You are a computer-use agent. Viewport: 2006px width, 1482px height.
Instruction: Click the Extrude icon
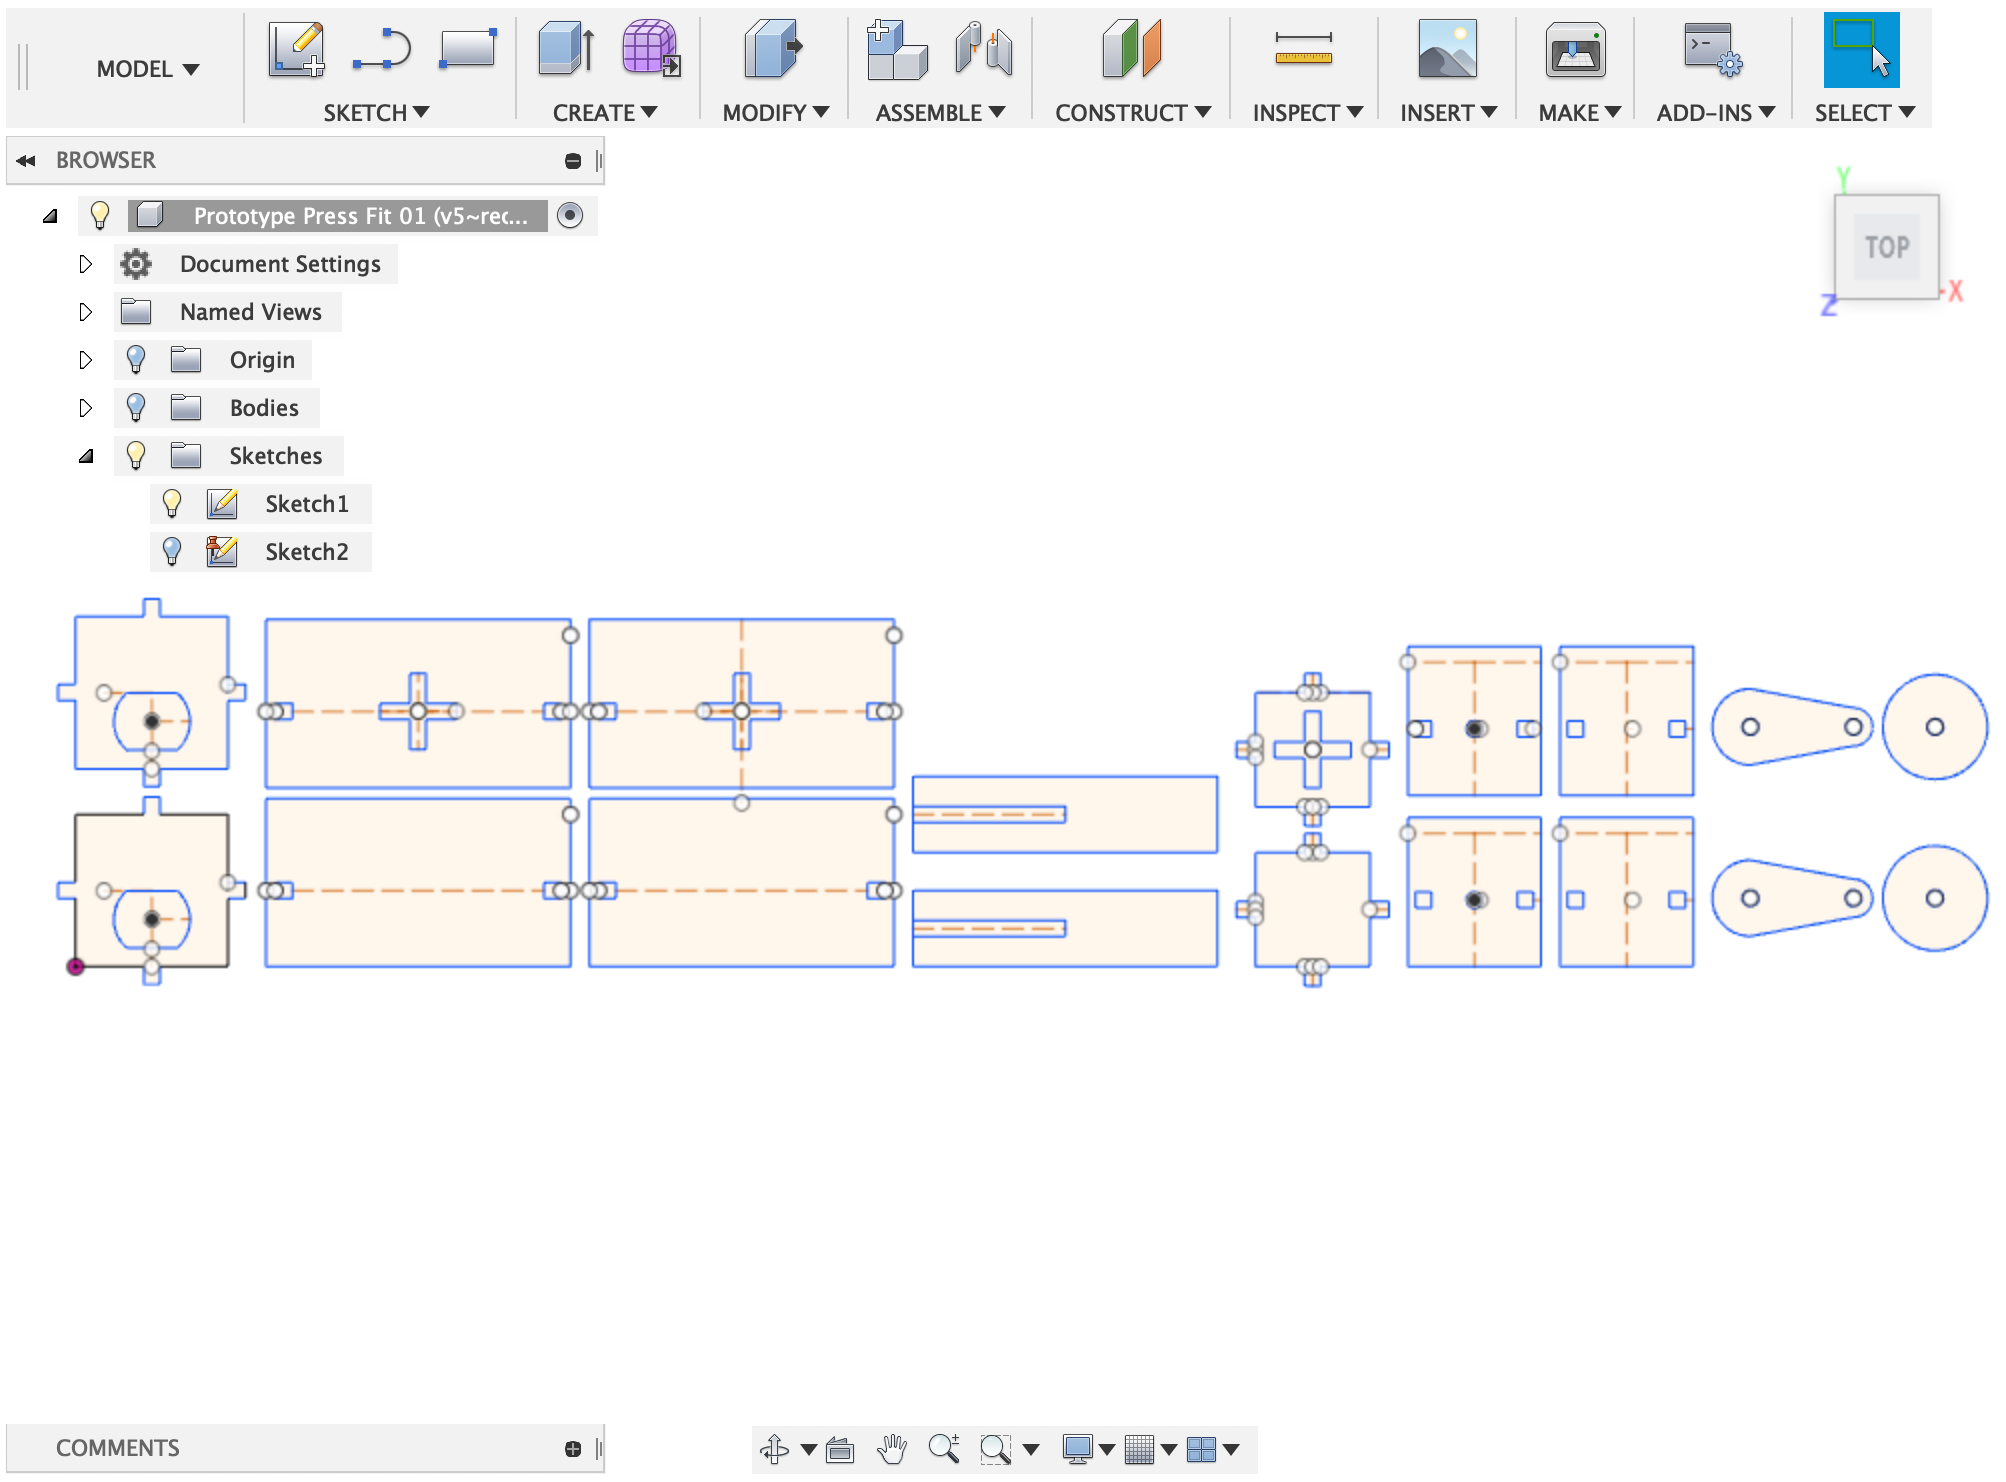(566, 49)
